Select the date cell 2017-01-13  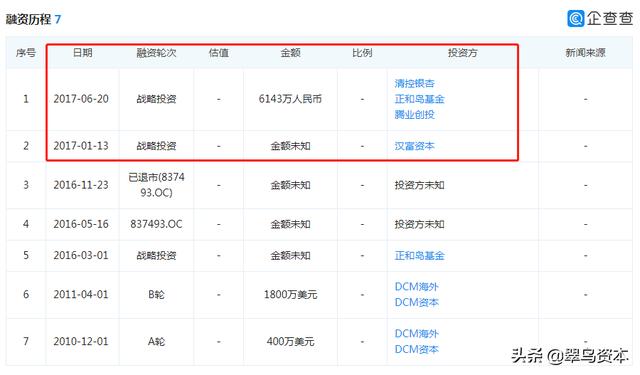pyautogui.click(x=81, y=146)
